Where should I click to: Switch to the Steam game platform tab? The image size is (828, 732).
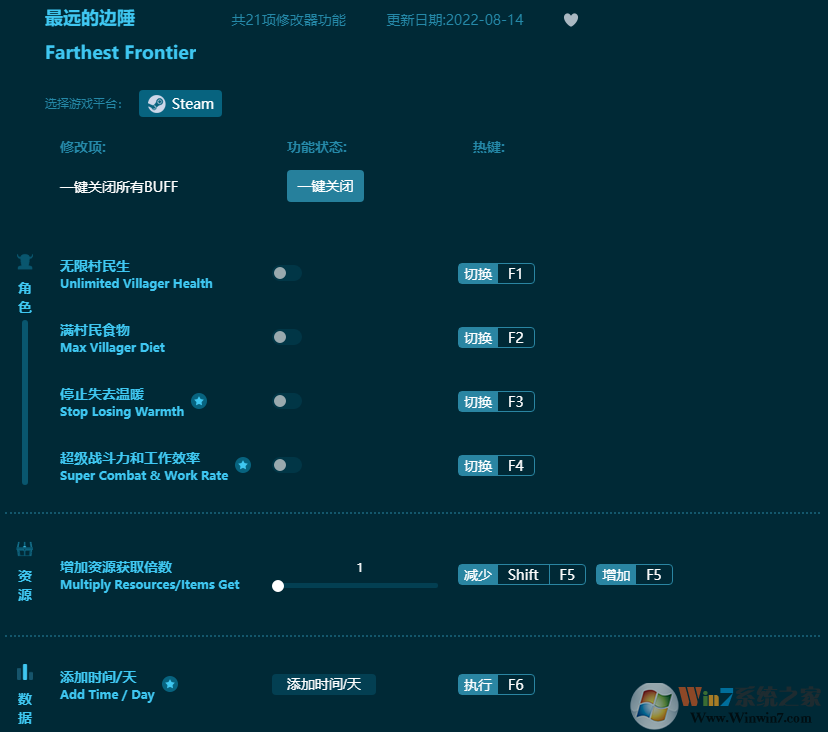click(x=180, y=103)
